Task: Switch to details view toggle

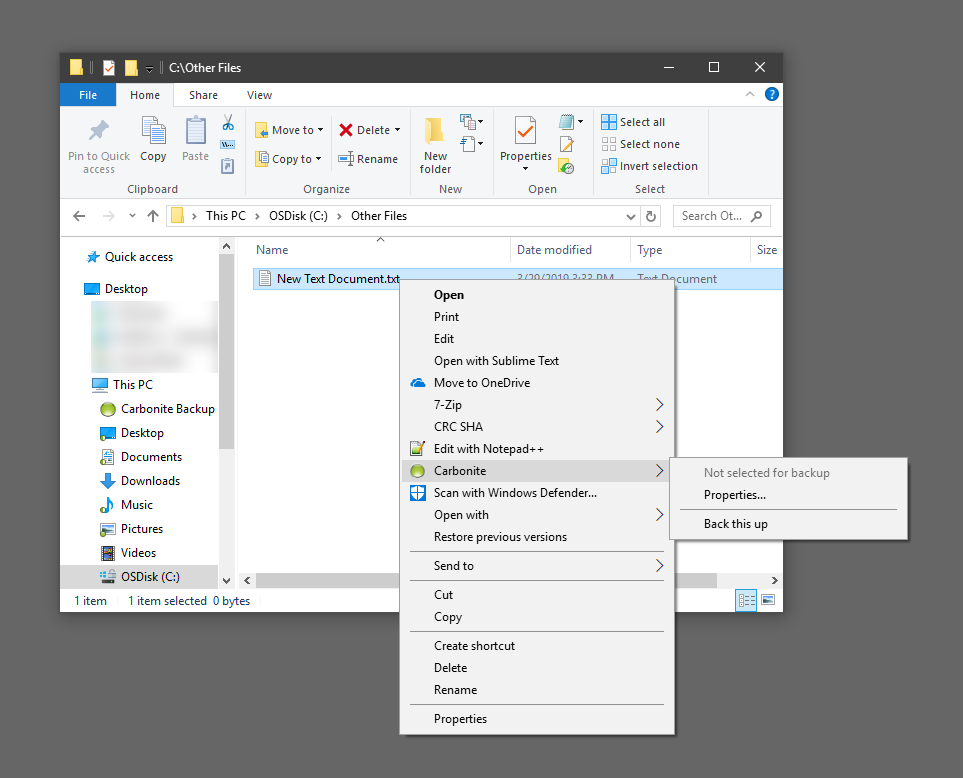Action: (746, 600)
